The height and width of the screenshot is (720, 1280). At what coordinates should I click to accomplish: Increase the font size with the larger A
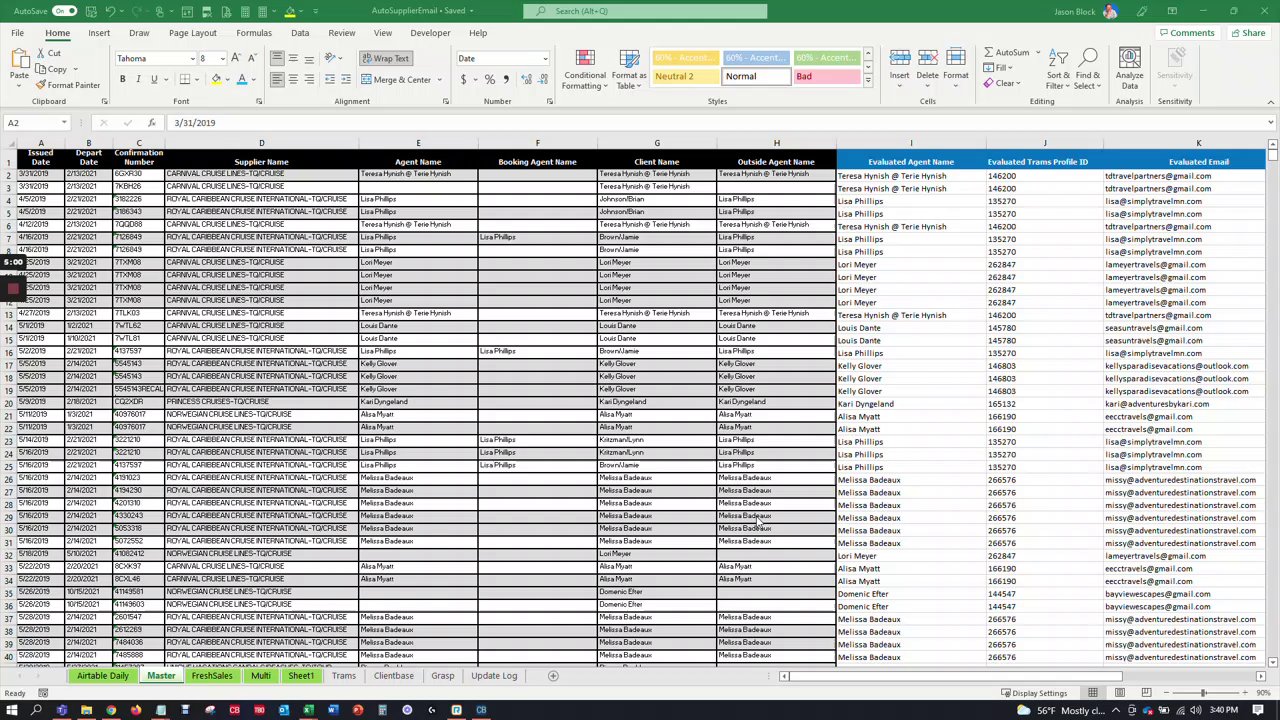(238, 58)
